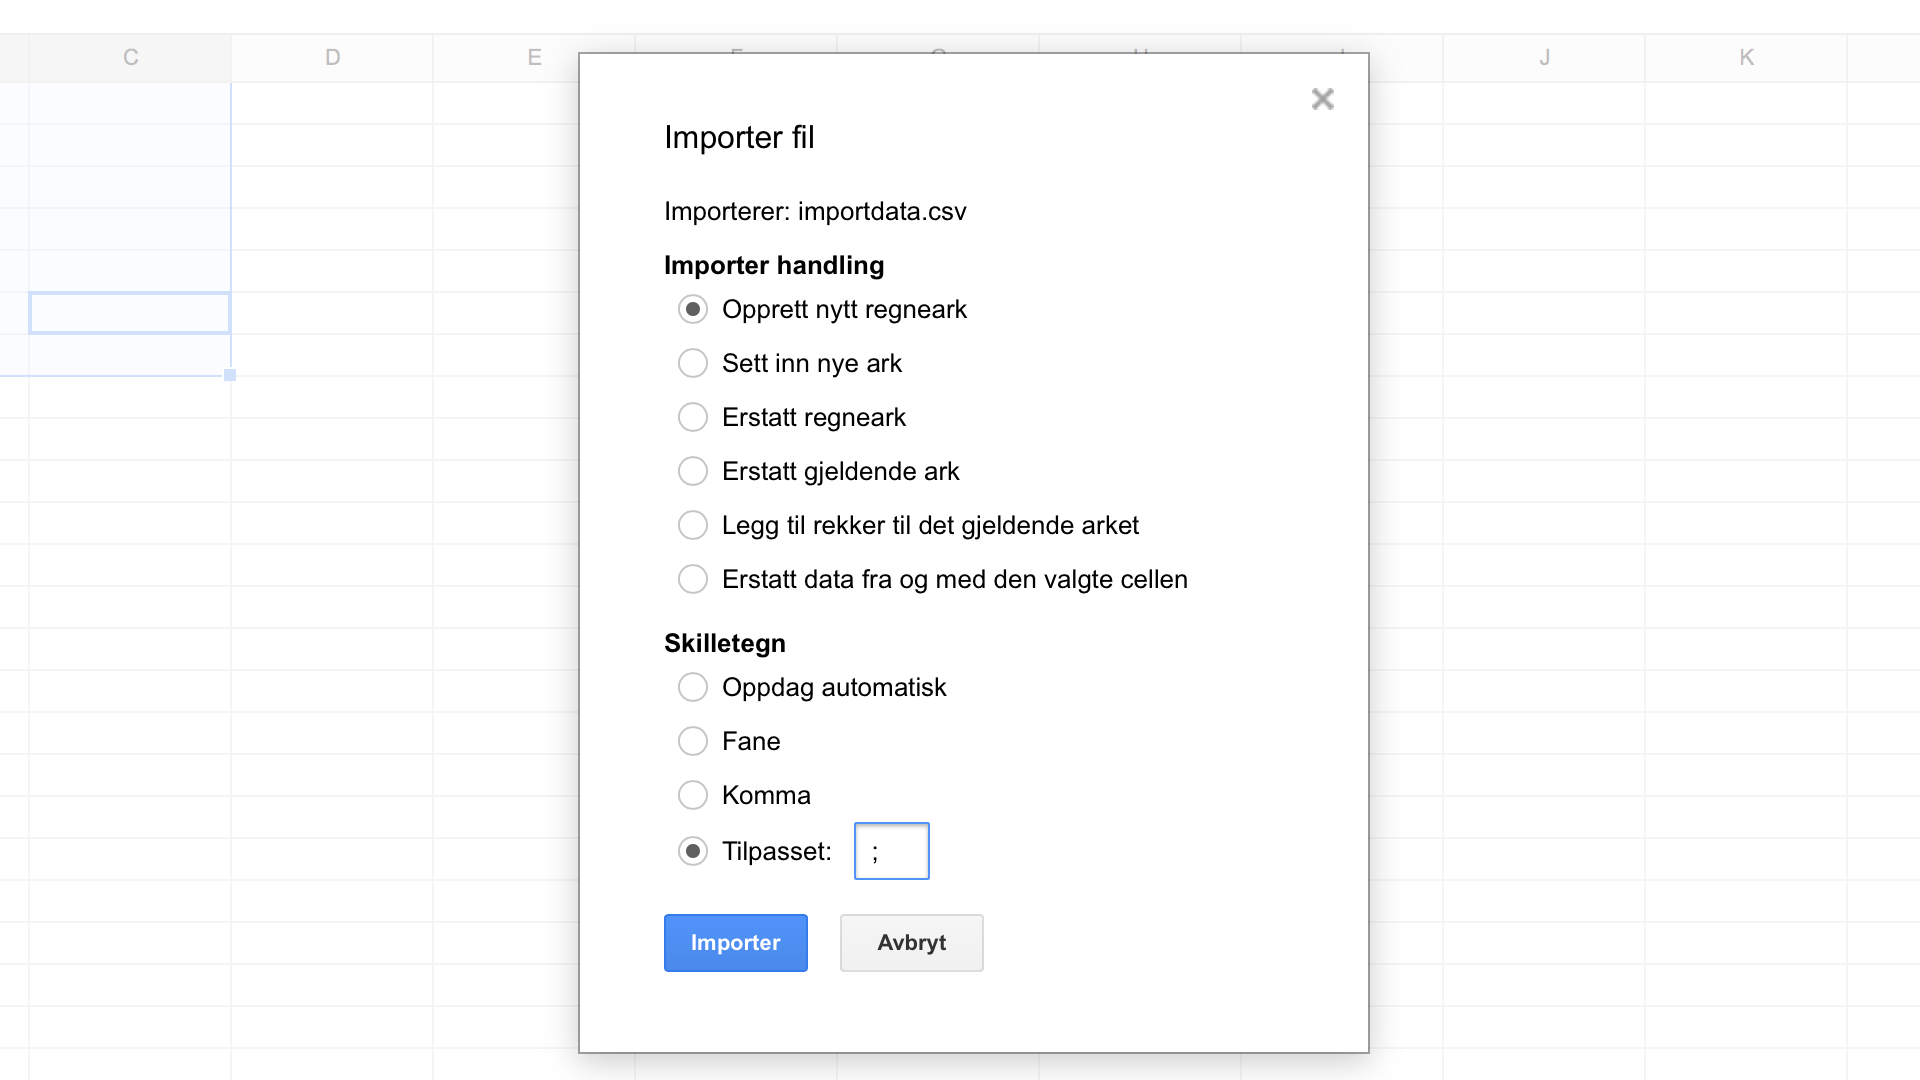Image resolution: width=1920 pixels, height=1080 pixels.
Task: Choose "Legg til rekker til det gjeldende arket"
Action: [x=693, y=525]
